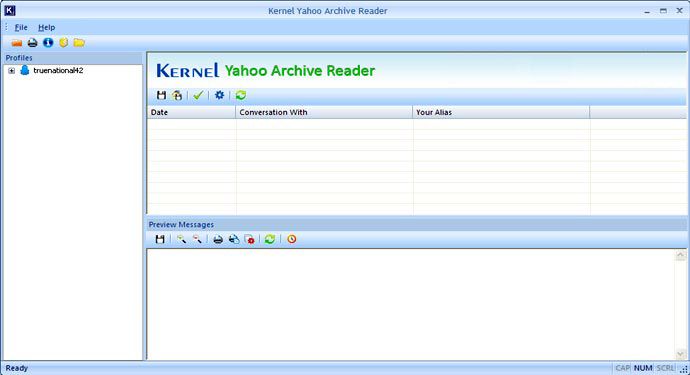Click the CAP indicator in status bar
Viewport: 690px width, 375px height.
[623, 368]
